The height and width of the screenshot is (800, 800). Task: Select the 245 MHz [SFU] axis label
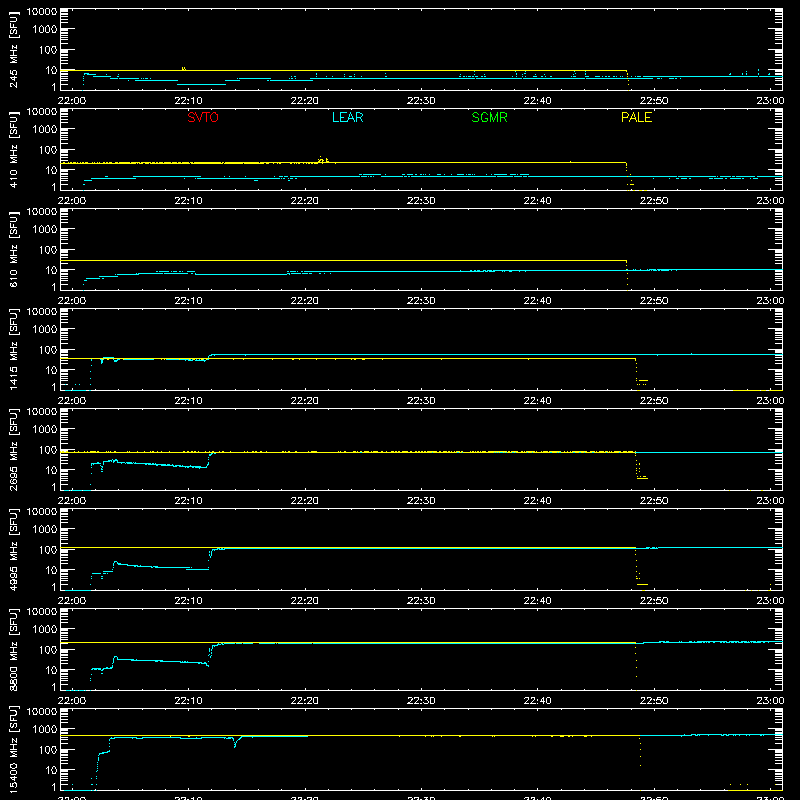click(13, 49)
